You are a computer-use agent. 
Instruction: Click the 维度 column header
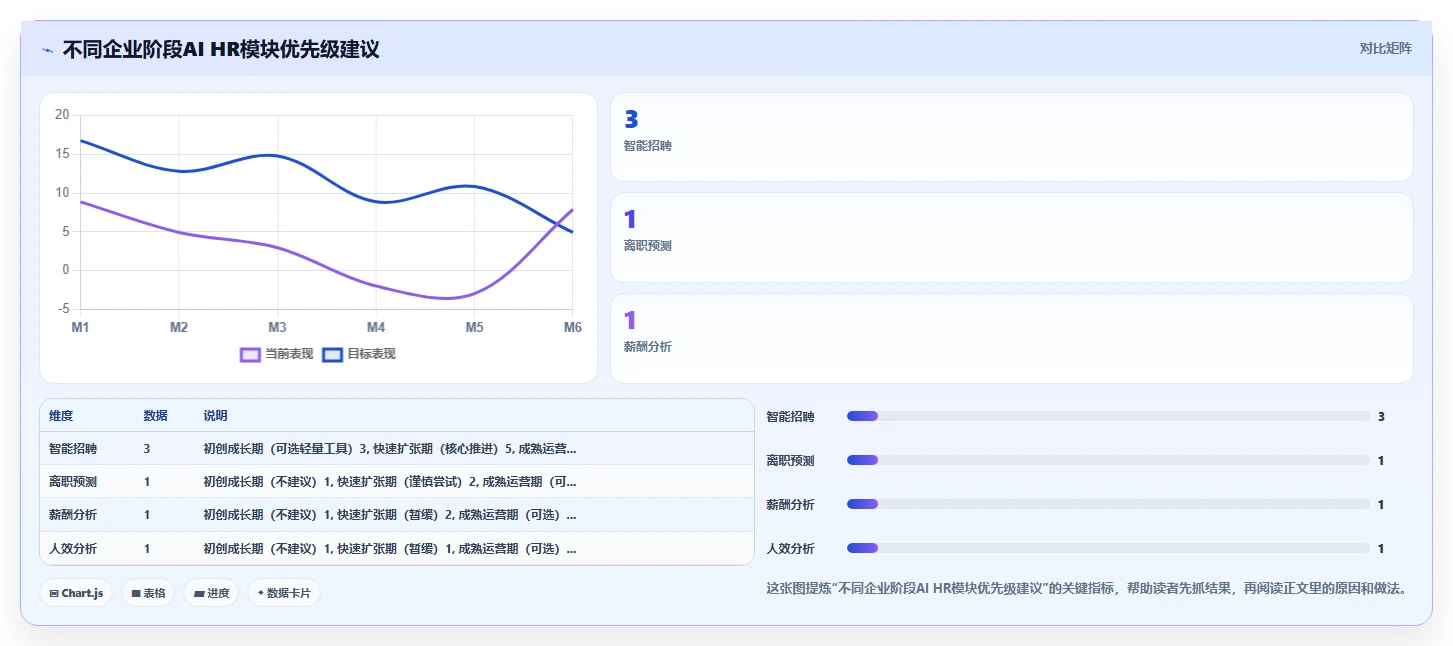click(x=61, y=416)
